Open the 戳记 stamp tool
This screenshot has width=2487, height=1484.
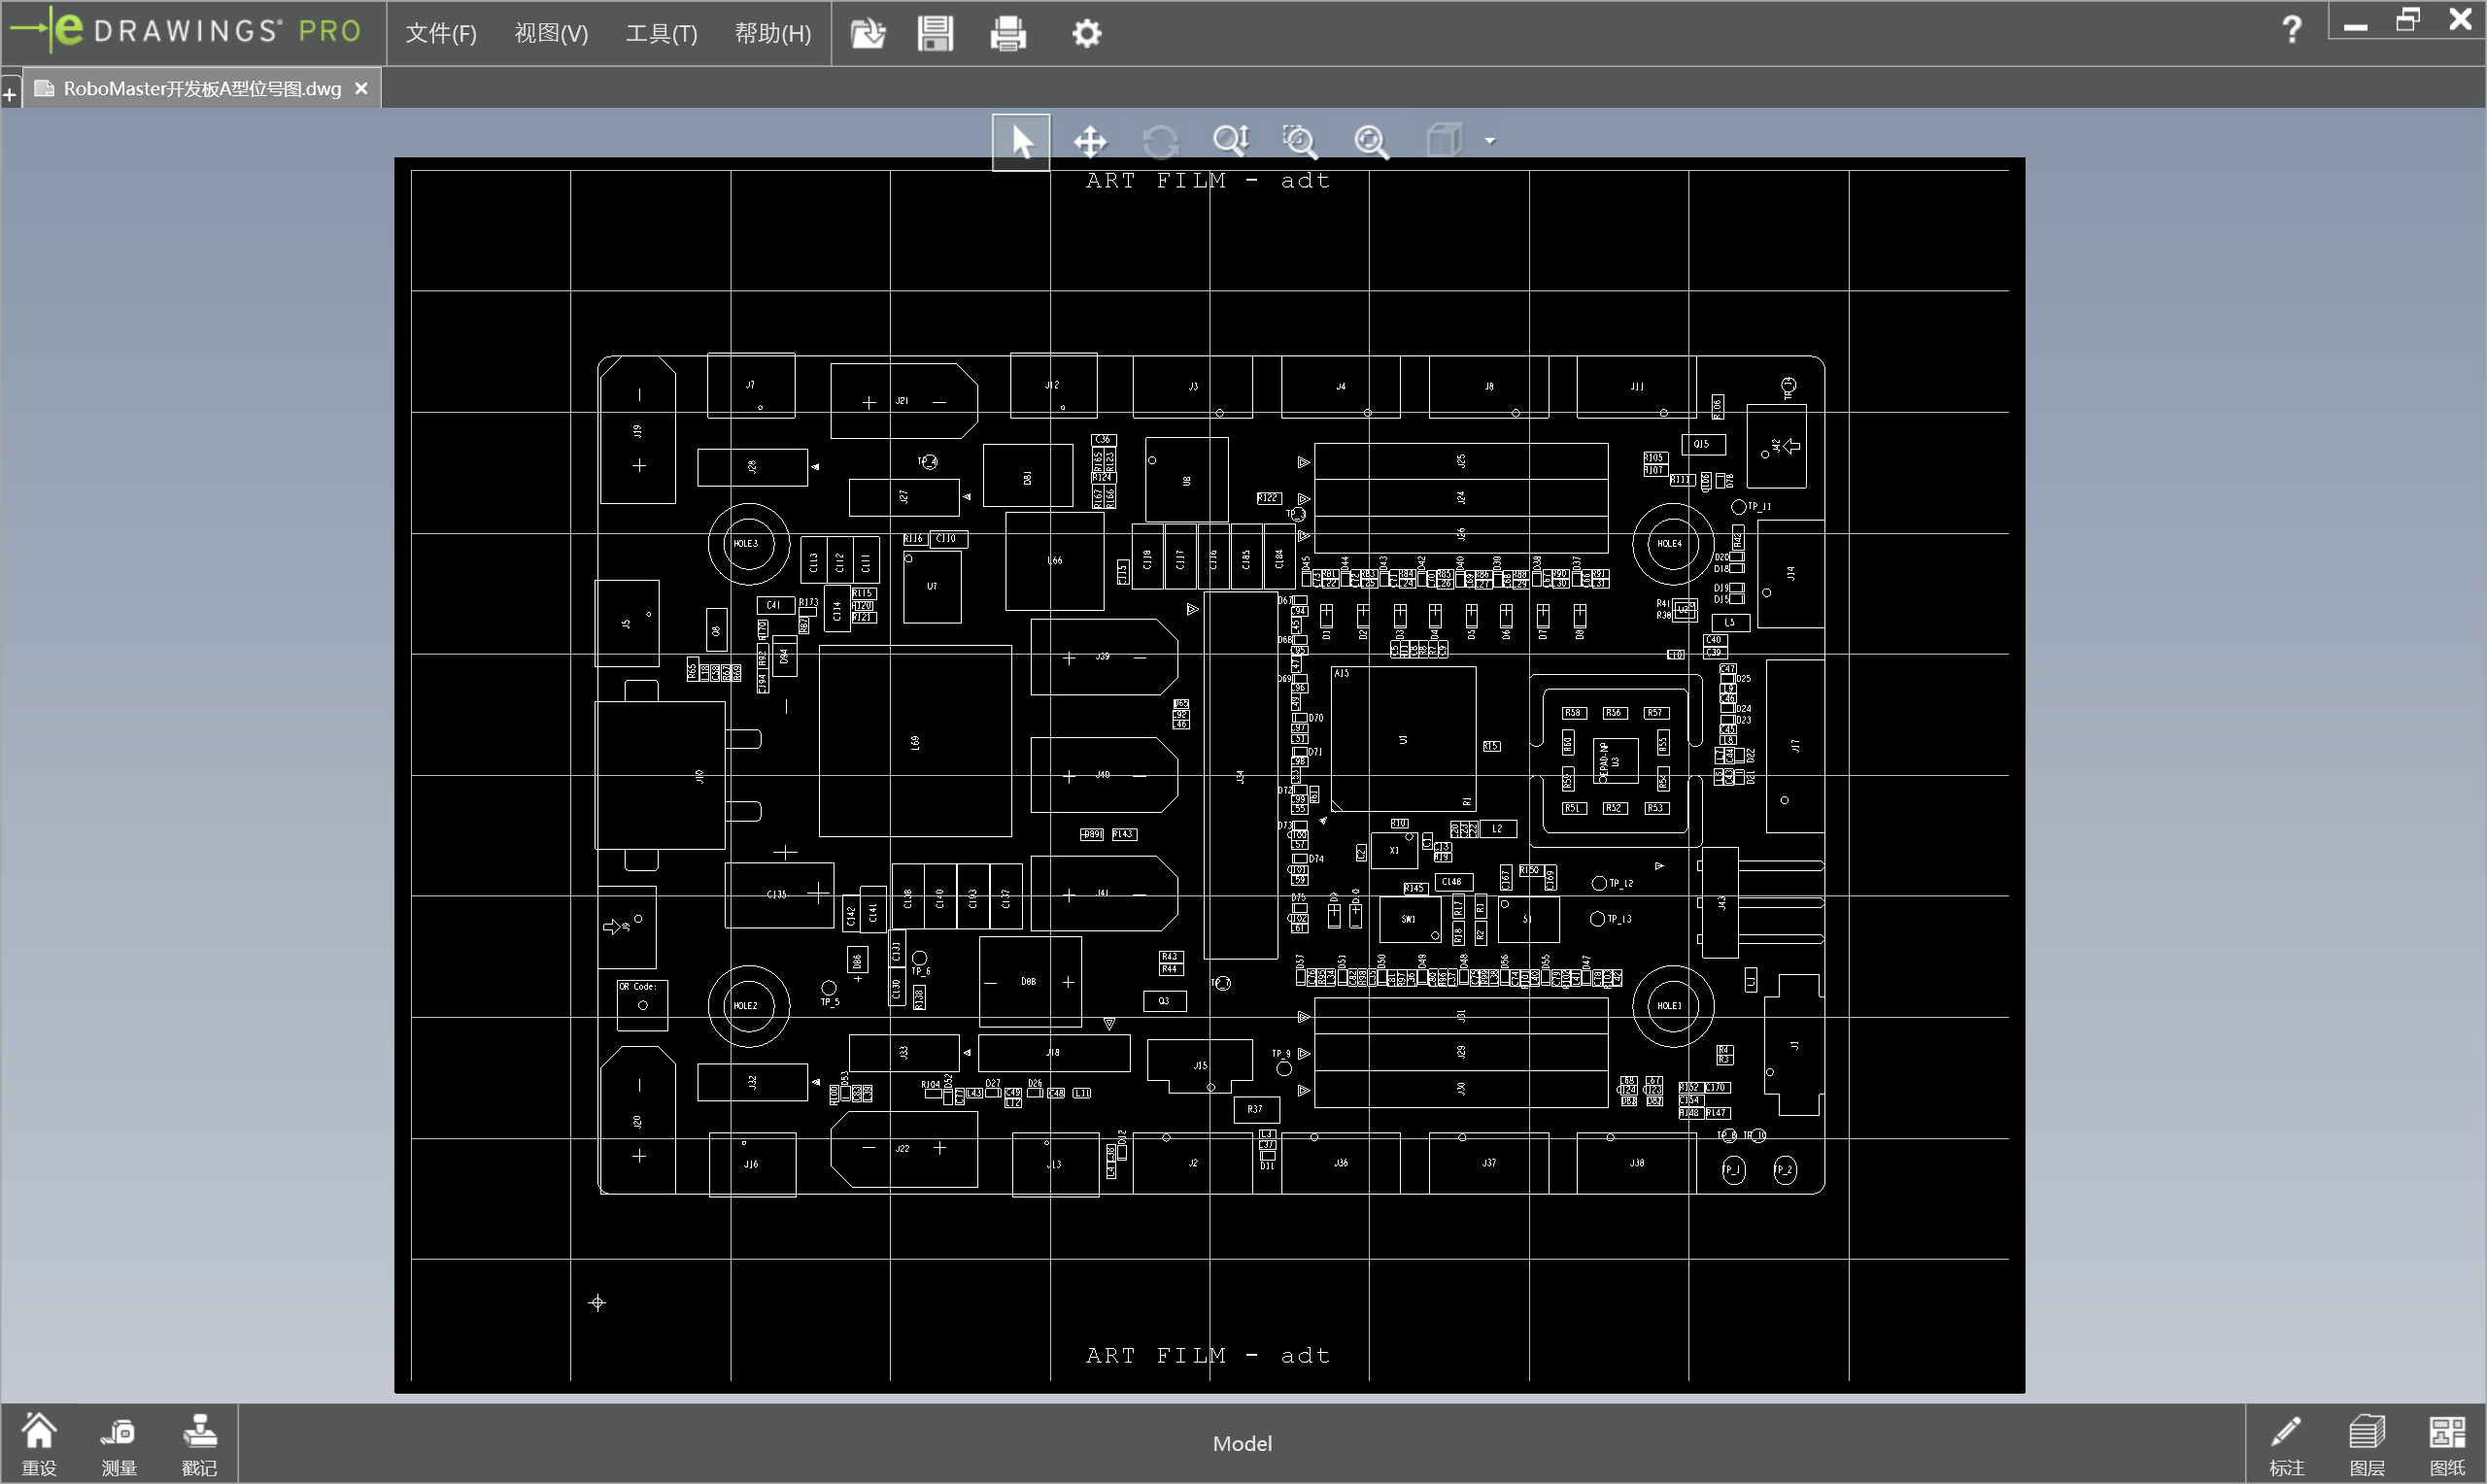coord(199,1444)
